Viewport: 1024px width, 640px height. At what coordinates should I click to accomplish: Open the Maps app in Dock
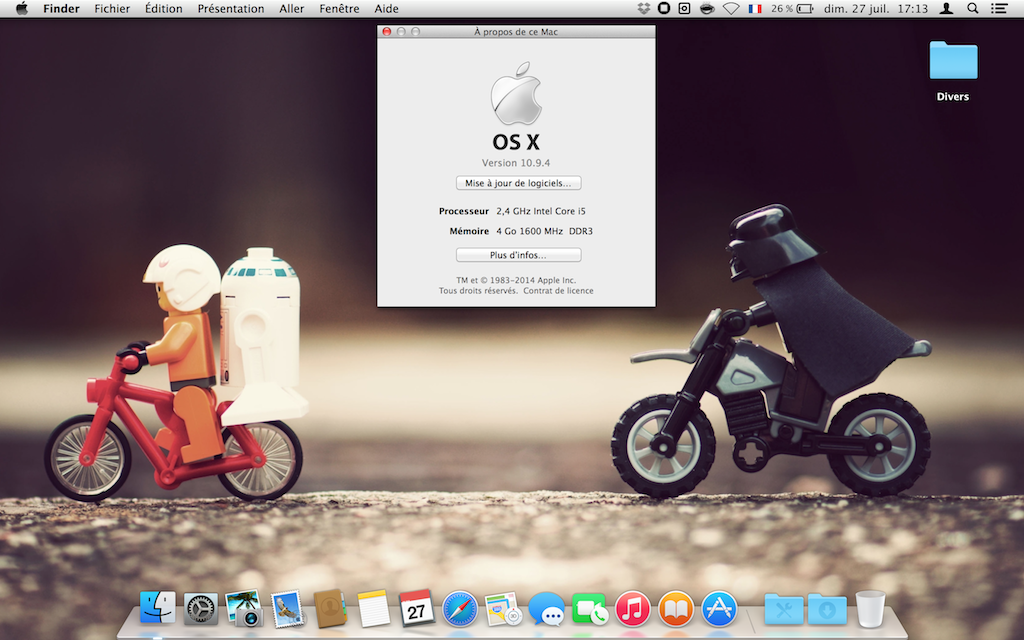(x=503, y=609)
